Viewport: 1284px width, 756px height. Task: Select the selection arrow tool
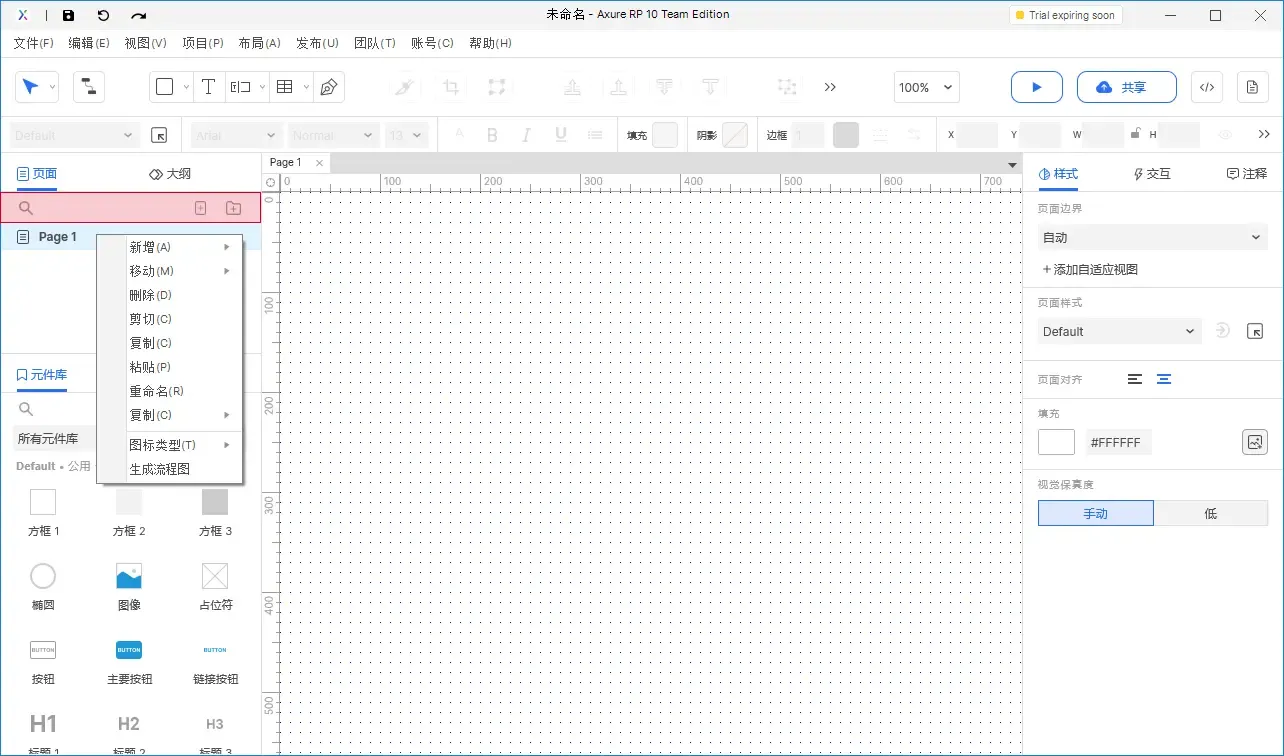[31, 87]
